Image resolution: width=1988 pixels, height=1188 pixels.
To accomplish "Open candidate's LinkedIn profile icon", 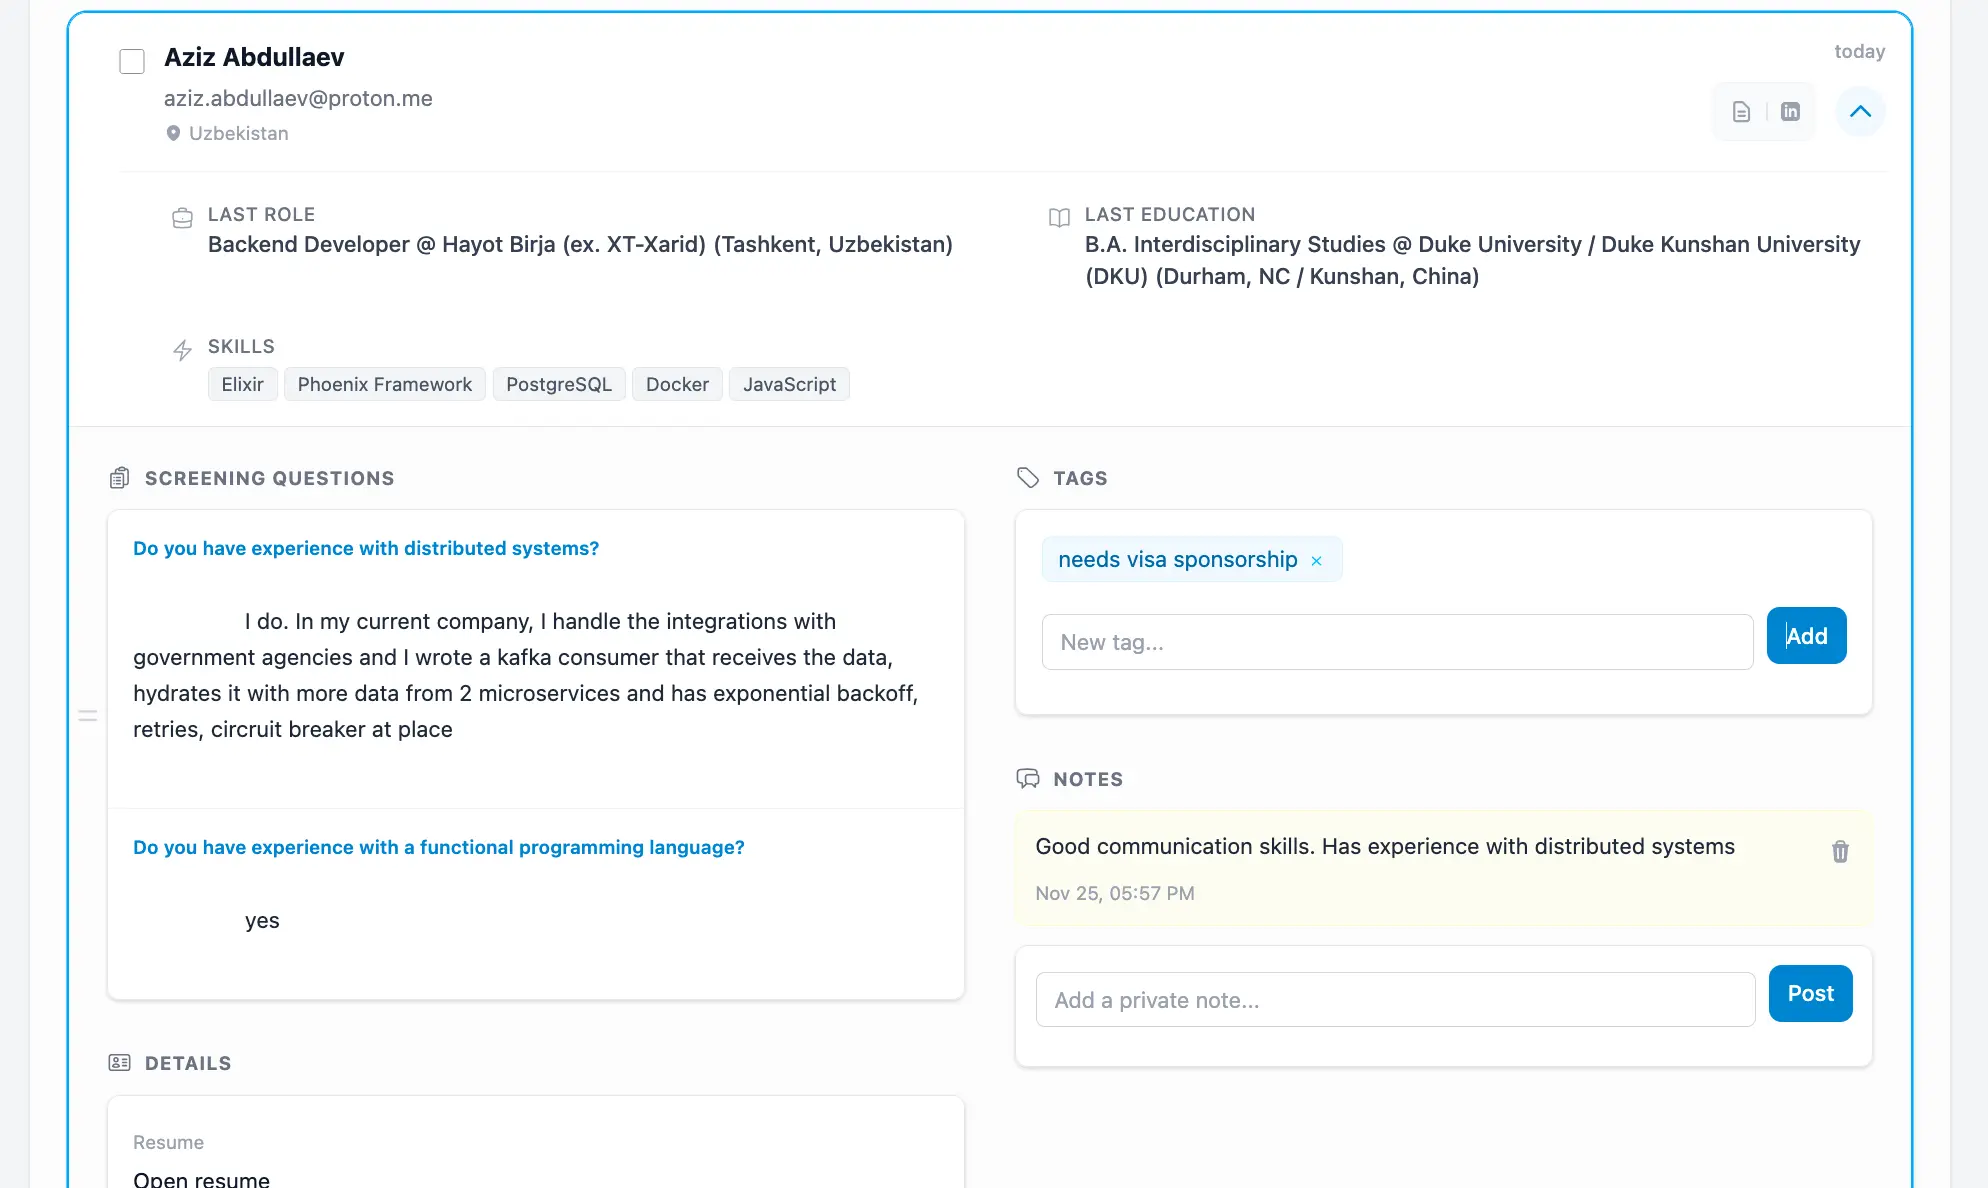I will [x=1790, y=112].
